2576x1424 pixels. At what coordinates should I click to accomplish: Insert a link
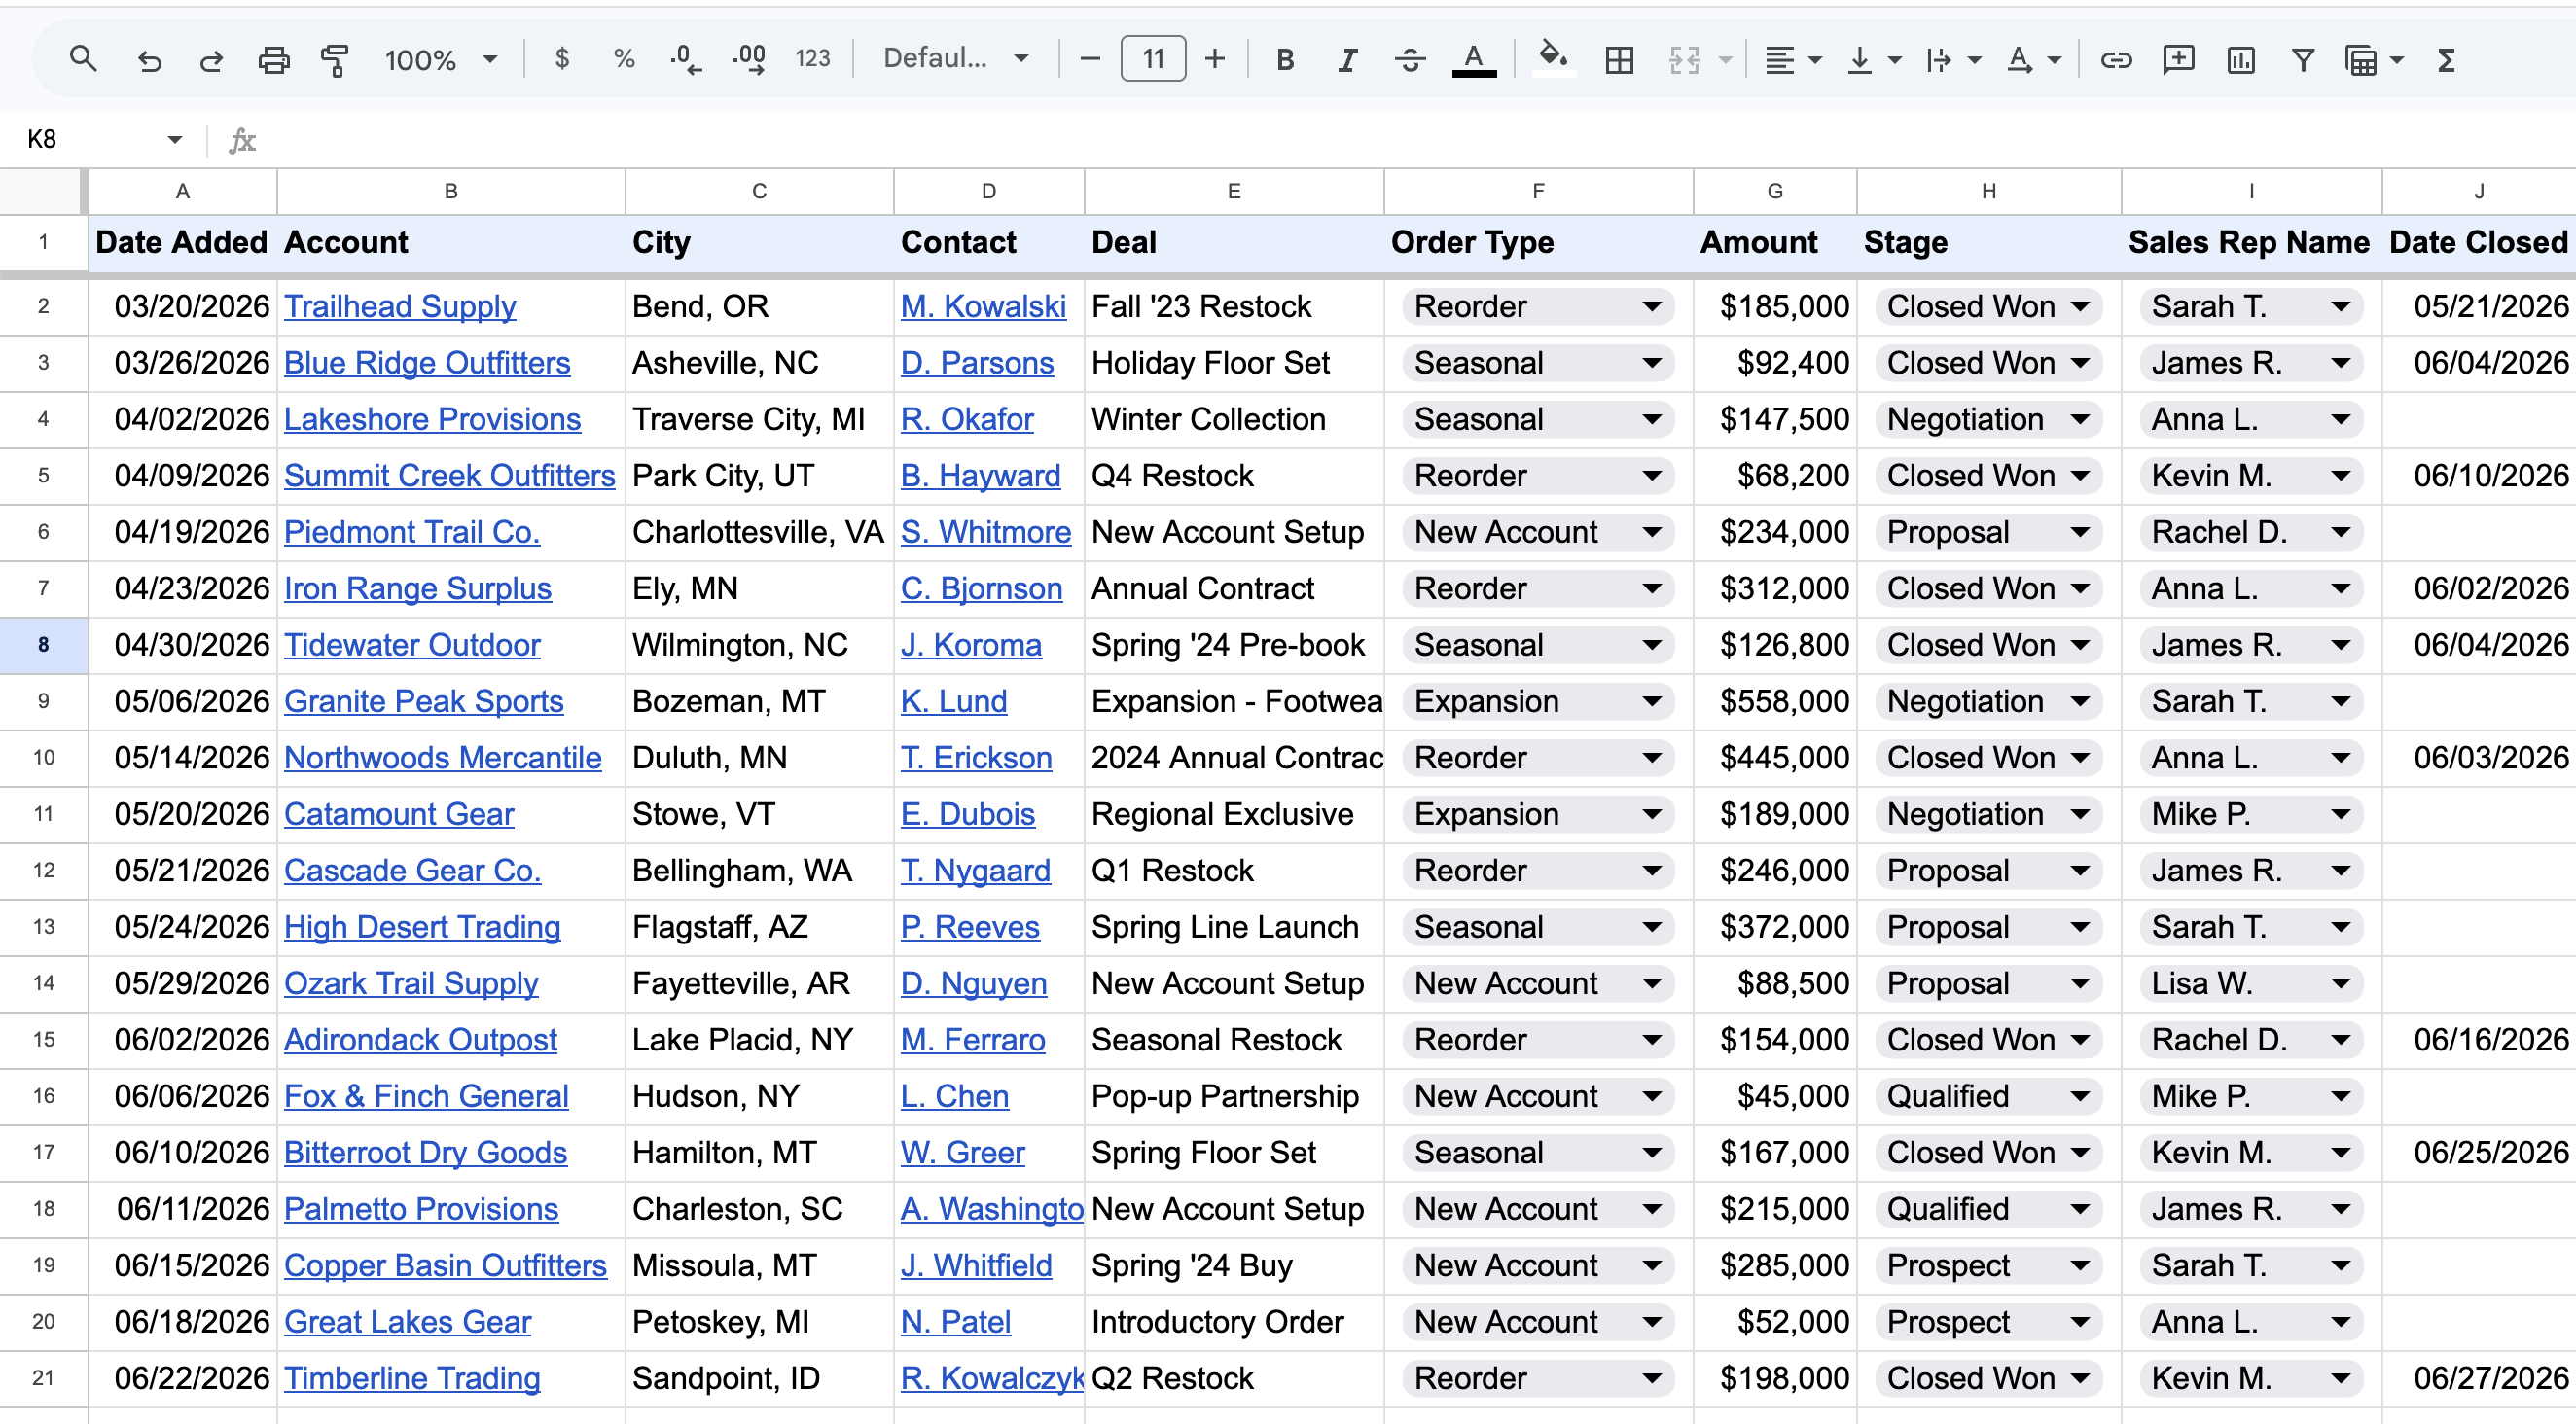tap(2116, 60)
